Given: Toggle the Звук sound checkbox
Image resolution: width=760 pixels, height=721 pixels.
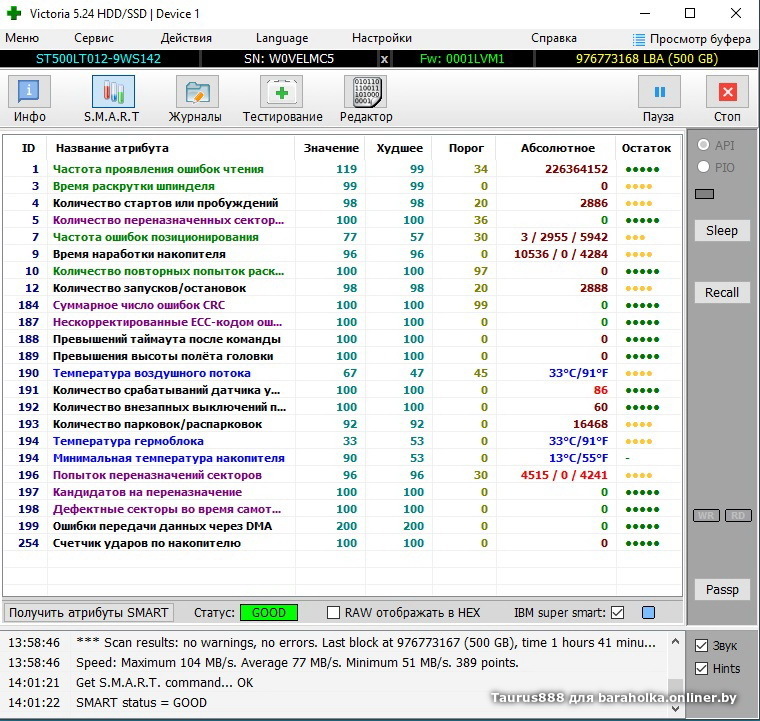Looking at the screenshot, I should coord(701,646).
